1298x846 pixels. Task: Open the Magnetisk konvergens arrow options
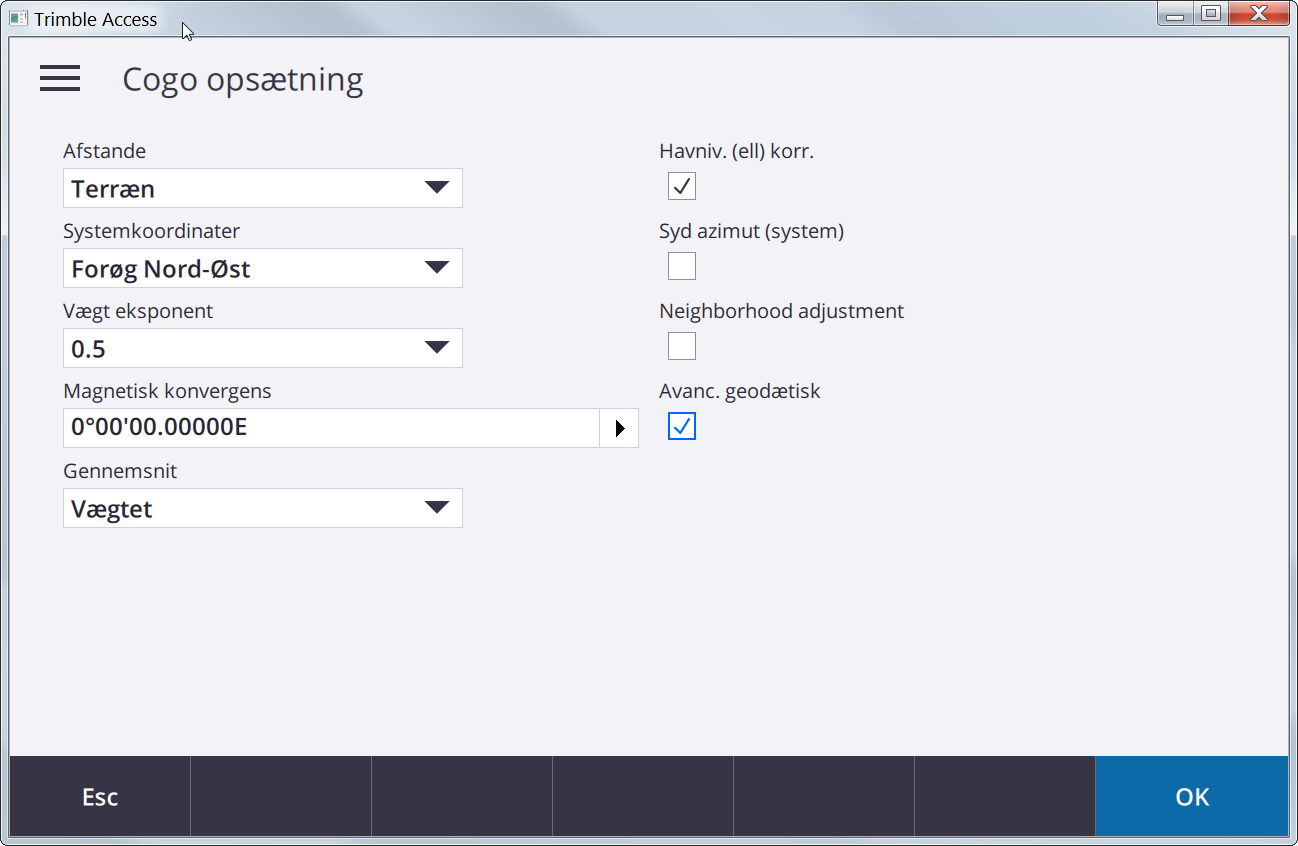click(x=619, y=428)
